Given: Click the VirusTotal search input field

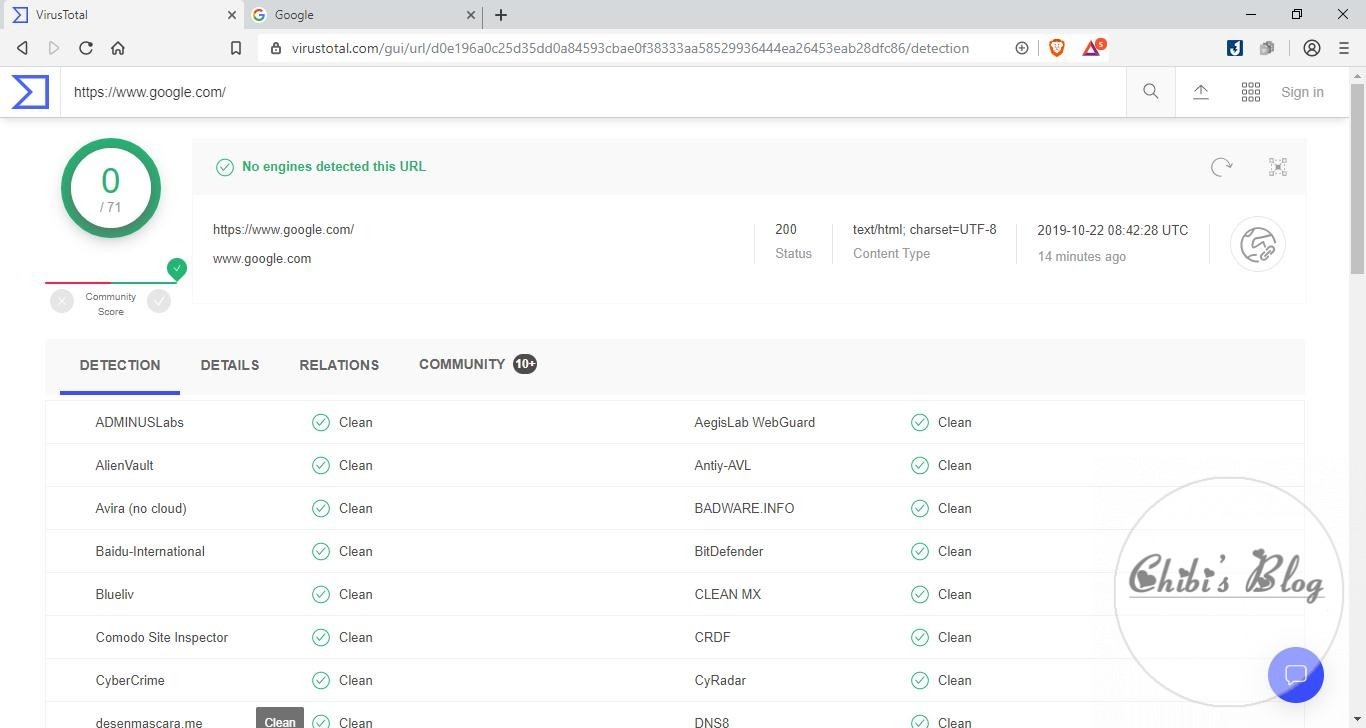Looking at the screenshot, I should tap(593, 92).
